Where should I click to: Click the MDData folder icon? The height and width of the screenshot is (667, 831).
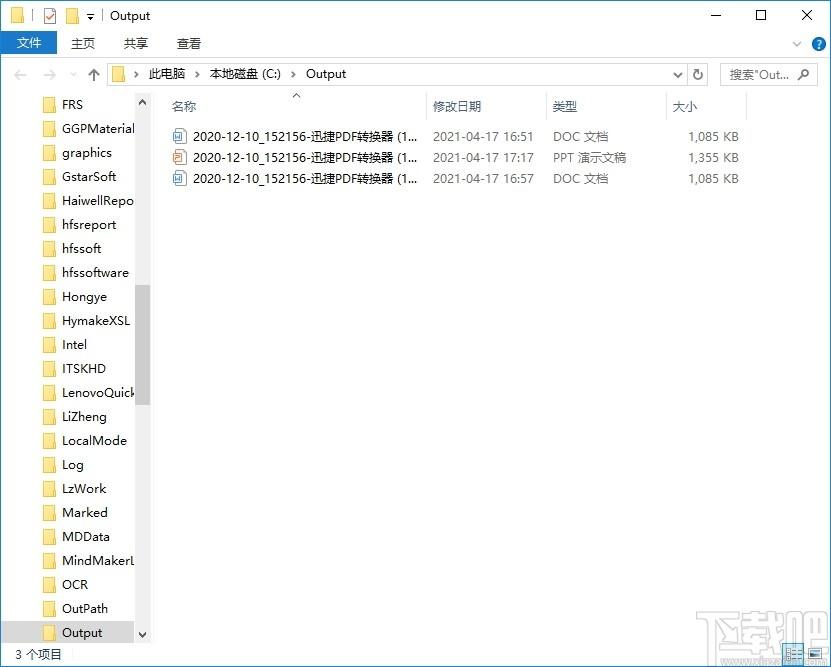point(49,537)
